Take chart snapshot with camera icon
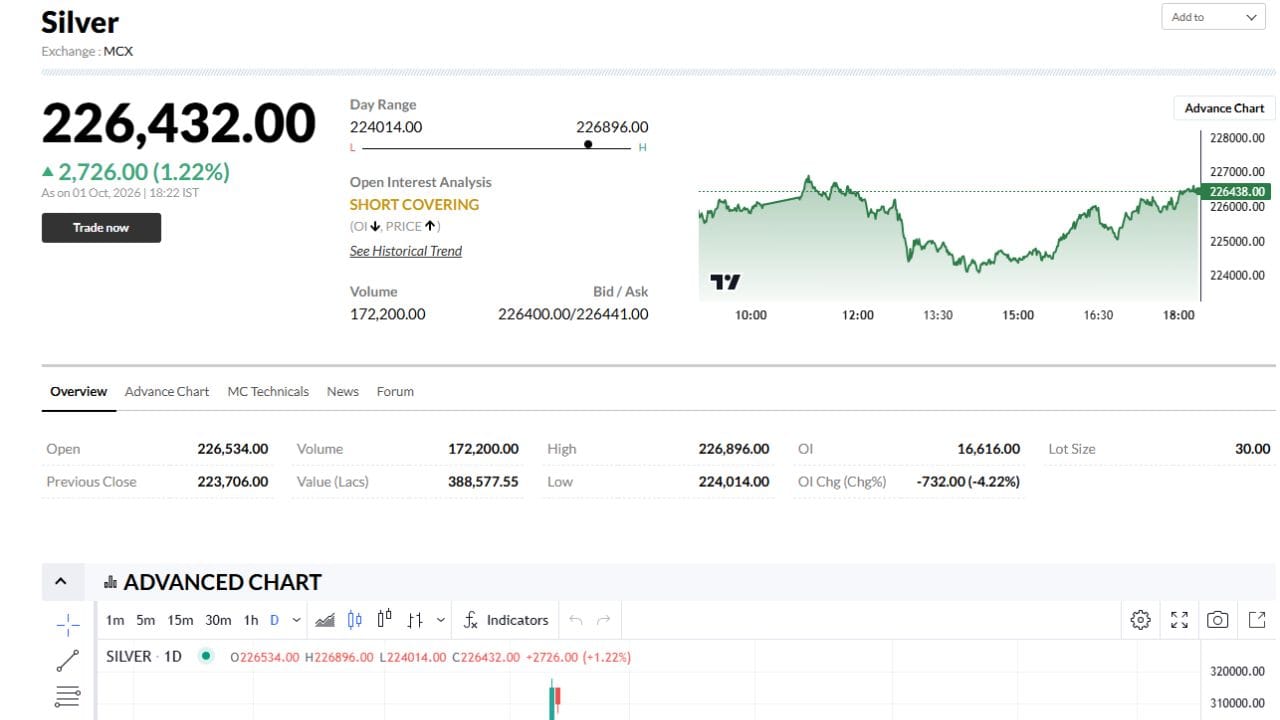This screenshot has width=1280, height=720. [x=1217, y=620]
